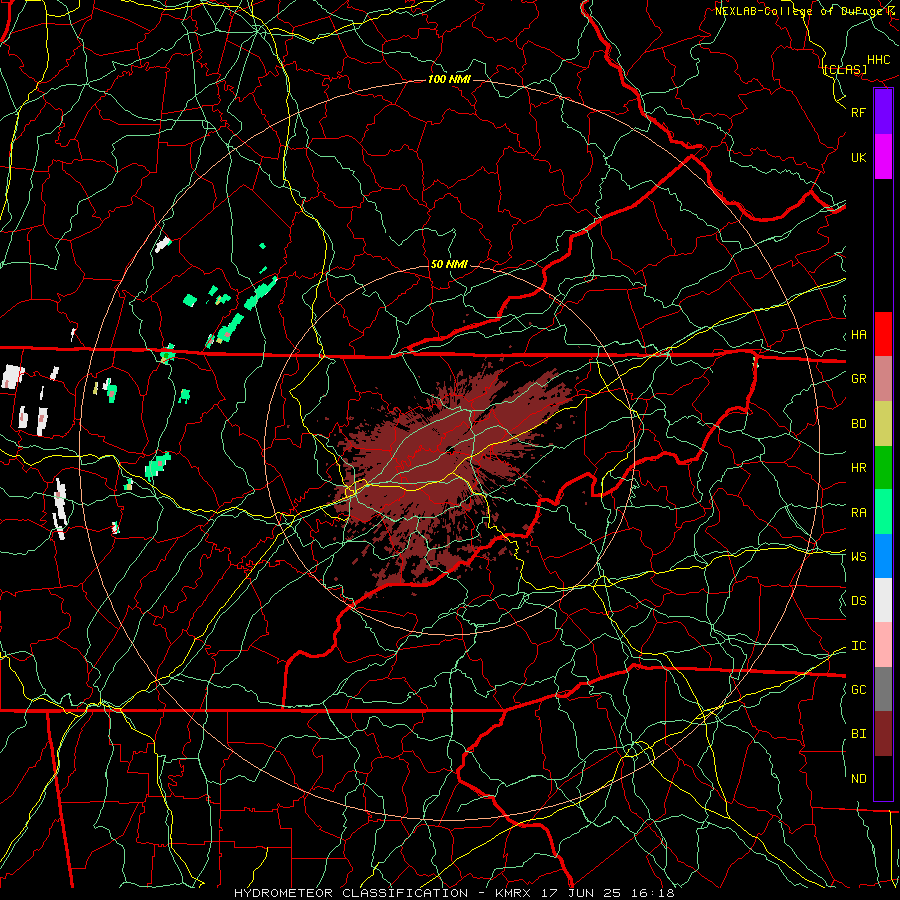Click the 'ND' legend label
The height and width of the screenshot is (900, 900).
(858, 779)
